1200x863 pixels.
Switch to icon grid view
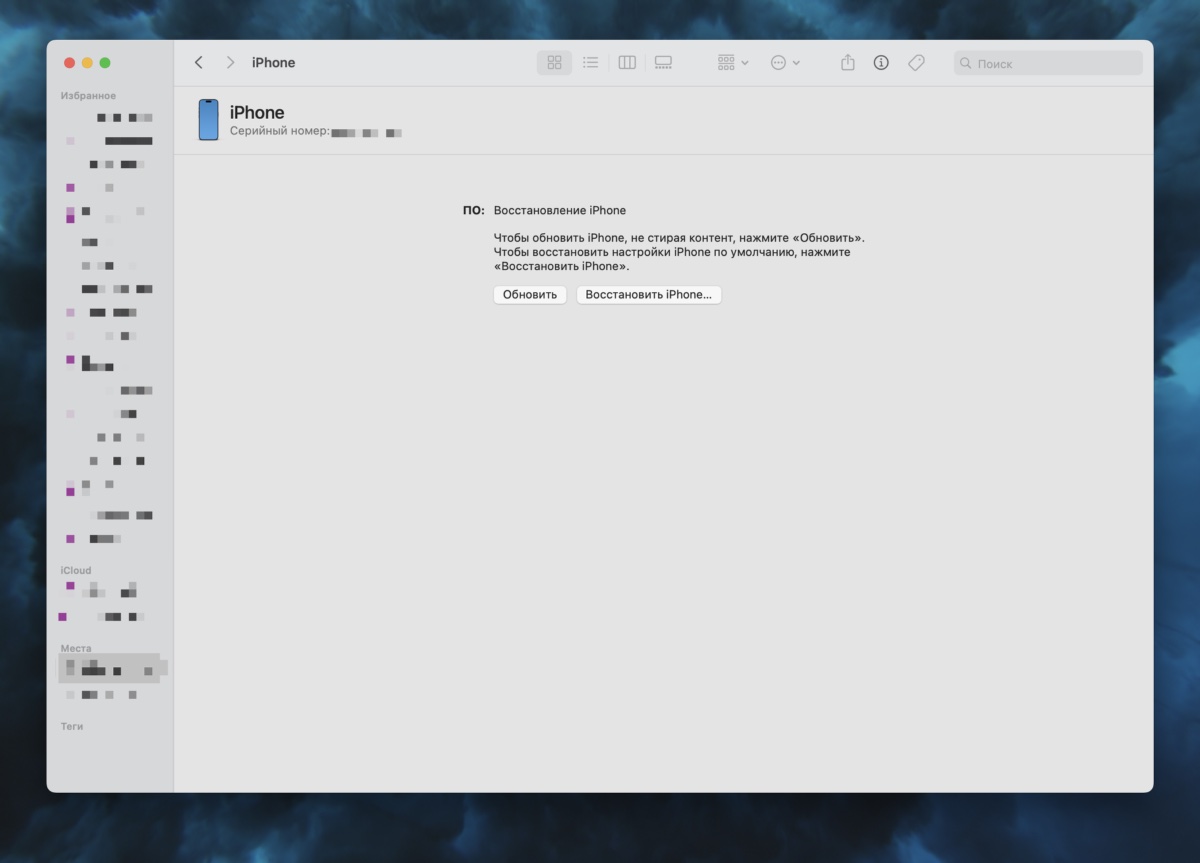(554, 63)
